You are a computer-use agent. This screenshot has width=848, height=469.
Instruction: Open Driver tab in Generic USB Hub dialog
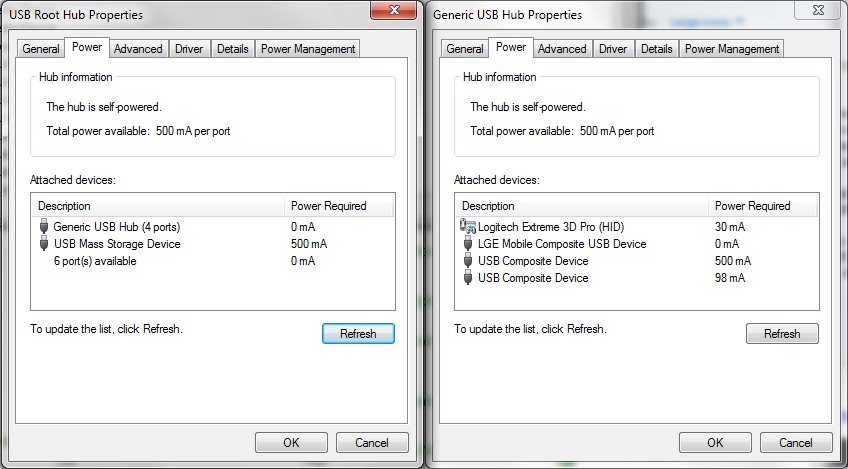coord(613,49)
